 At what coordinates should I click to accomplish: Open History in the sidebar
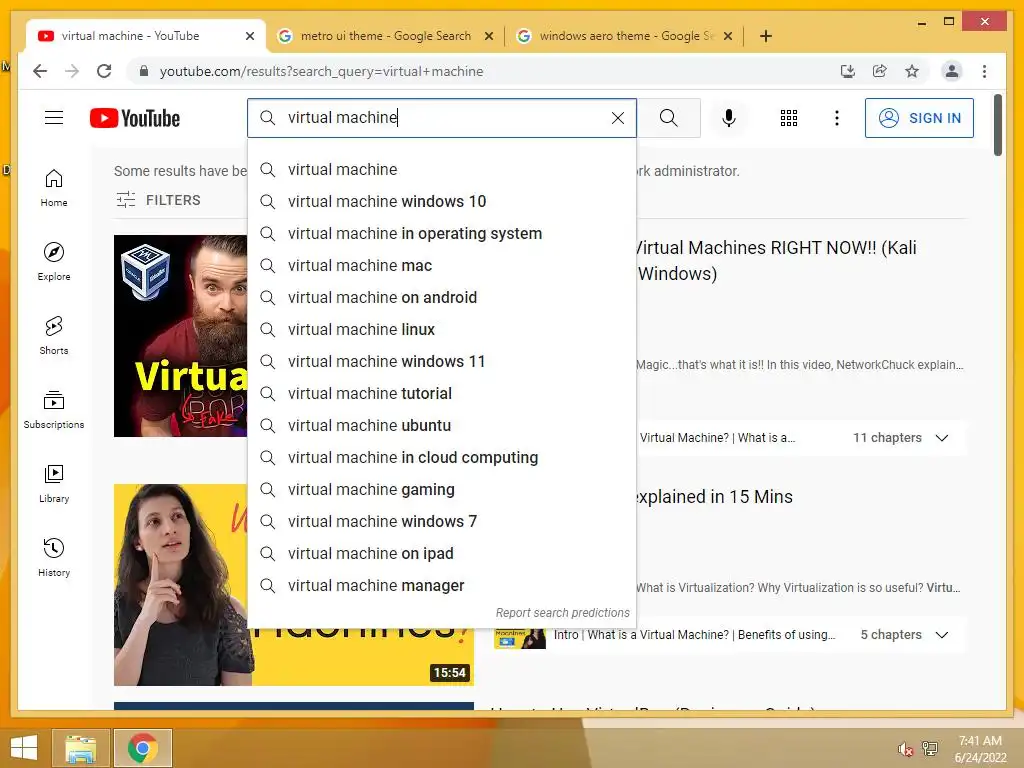54,557
